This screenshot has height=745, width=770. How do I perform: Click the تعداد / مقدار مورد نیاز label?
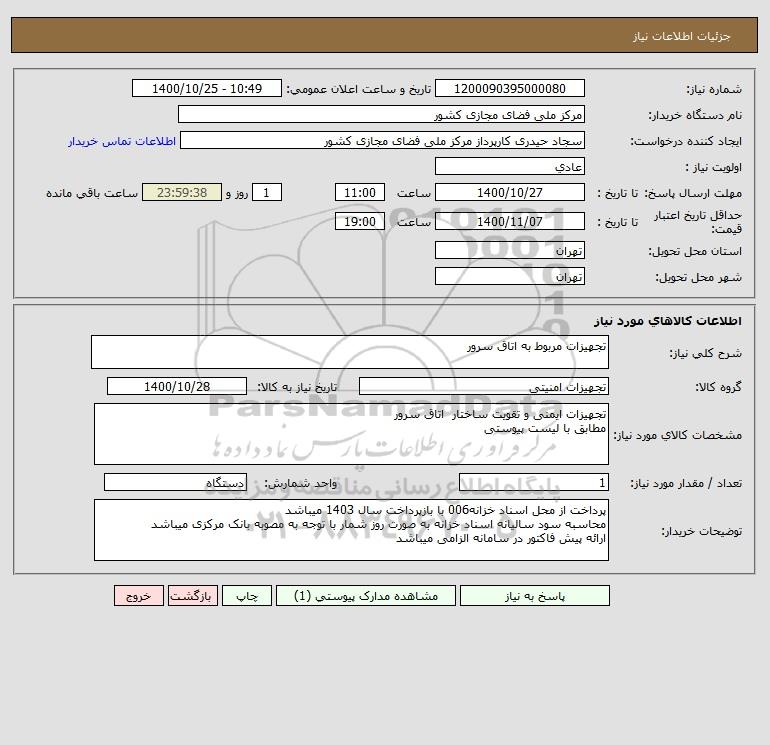(x=686, y=483)
